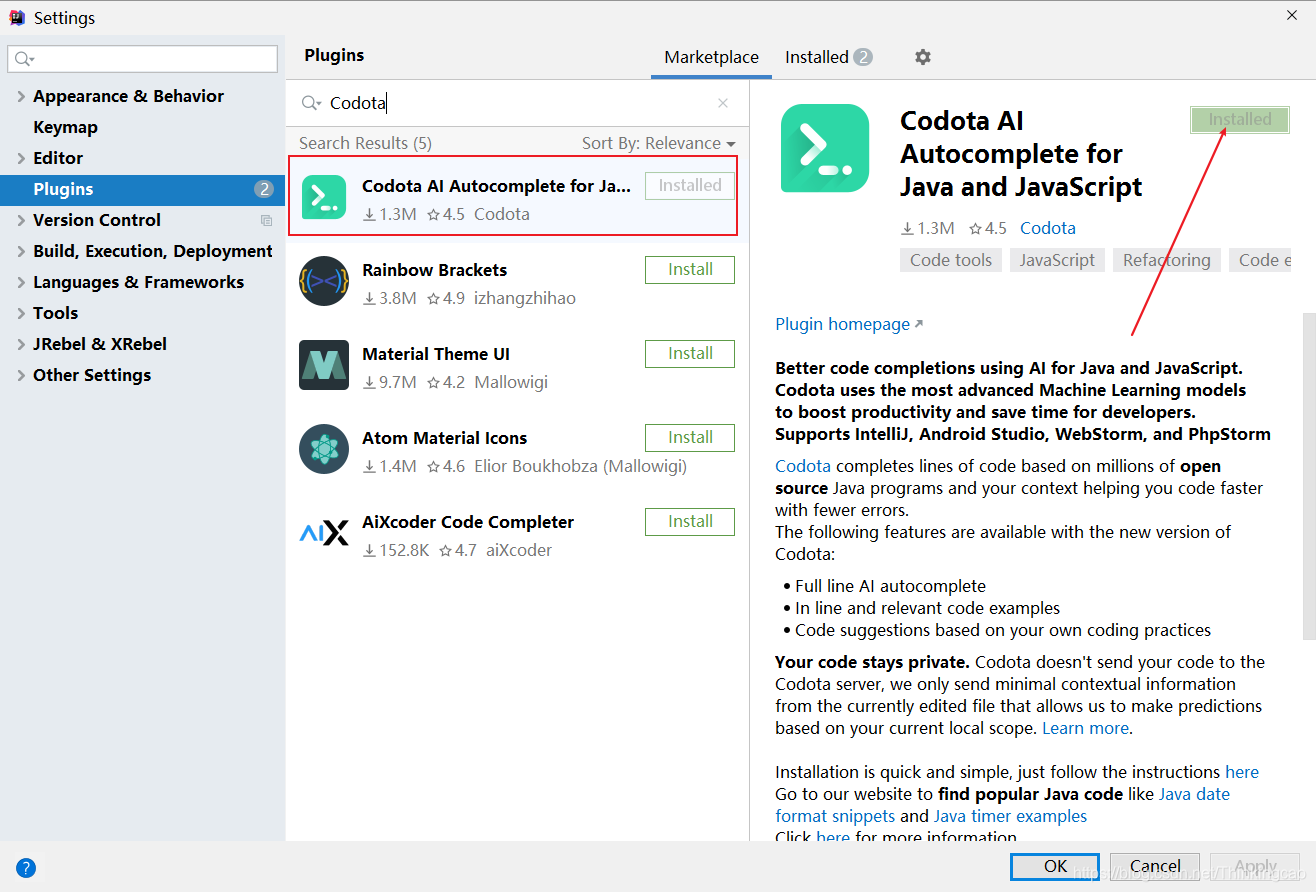Click the instructions 'here' link
Image resolution: width=1316 pixels, height=892 pixels.
[x=1242, y=772]
